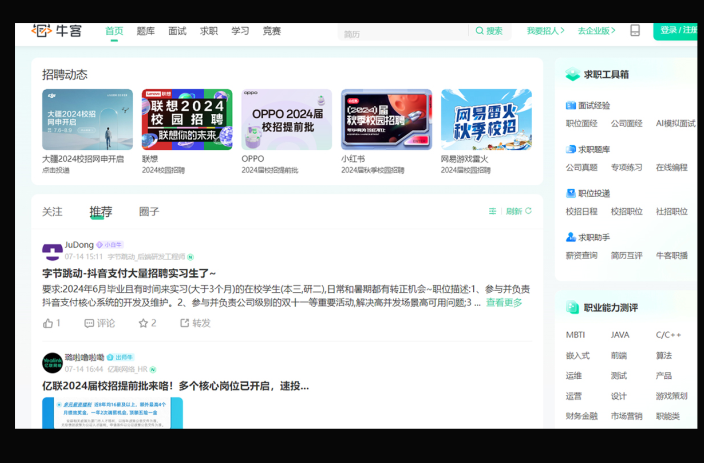Open the 求职 nav tab
Image resolution: width=704 pixels, height=463 pixels.
click(x=209, y=31)
